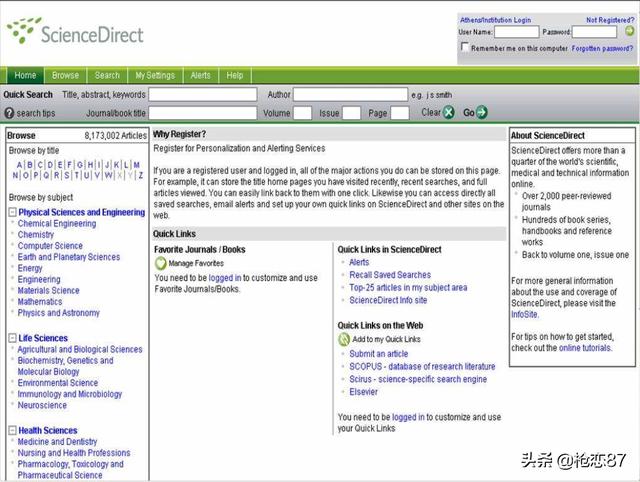Run quick search with the Go arrow

482,112
